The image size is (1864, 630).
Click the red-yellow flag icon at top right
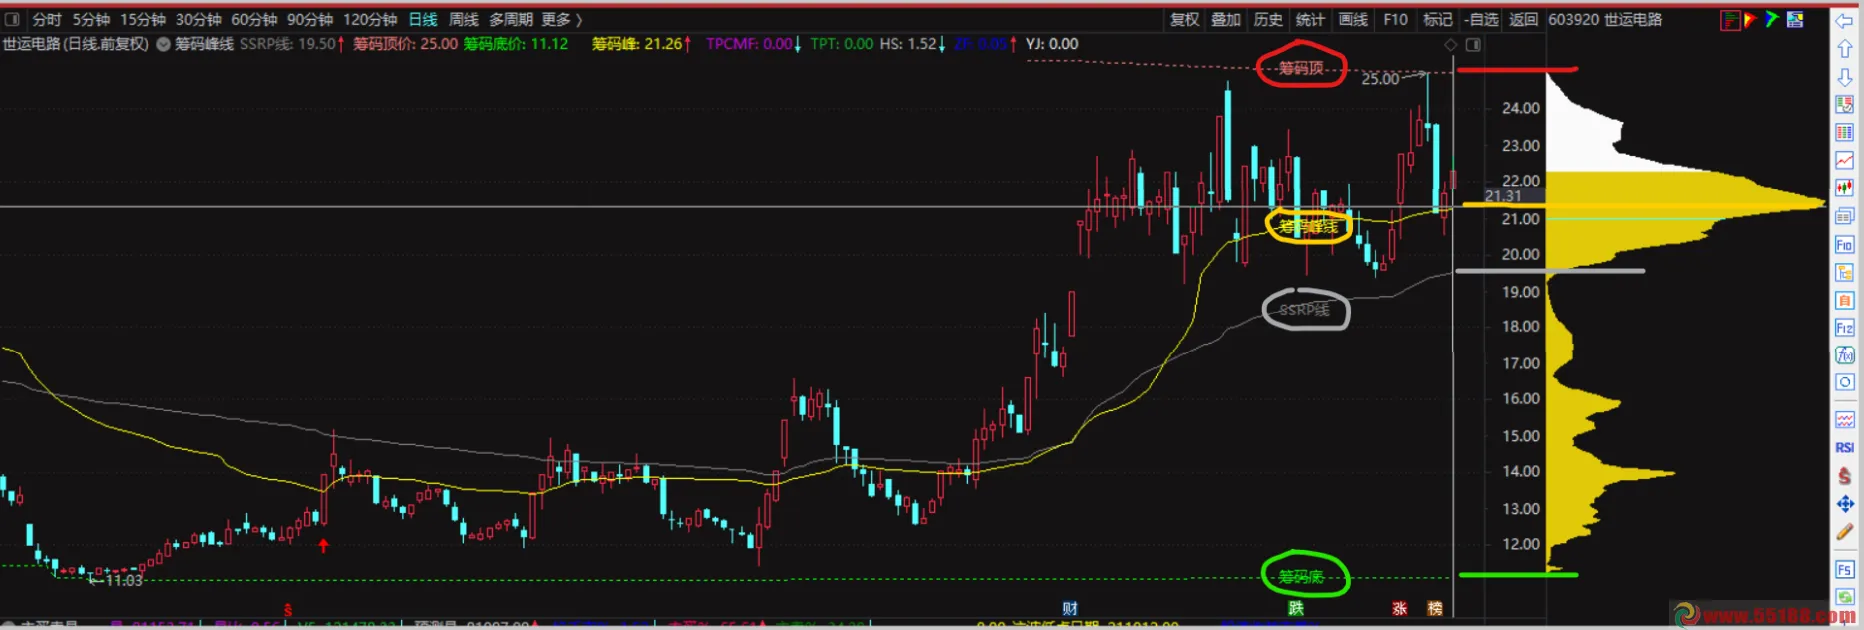coord(1751,20)
